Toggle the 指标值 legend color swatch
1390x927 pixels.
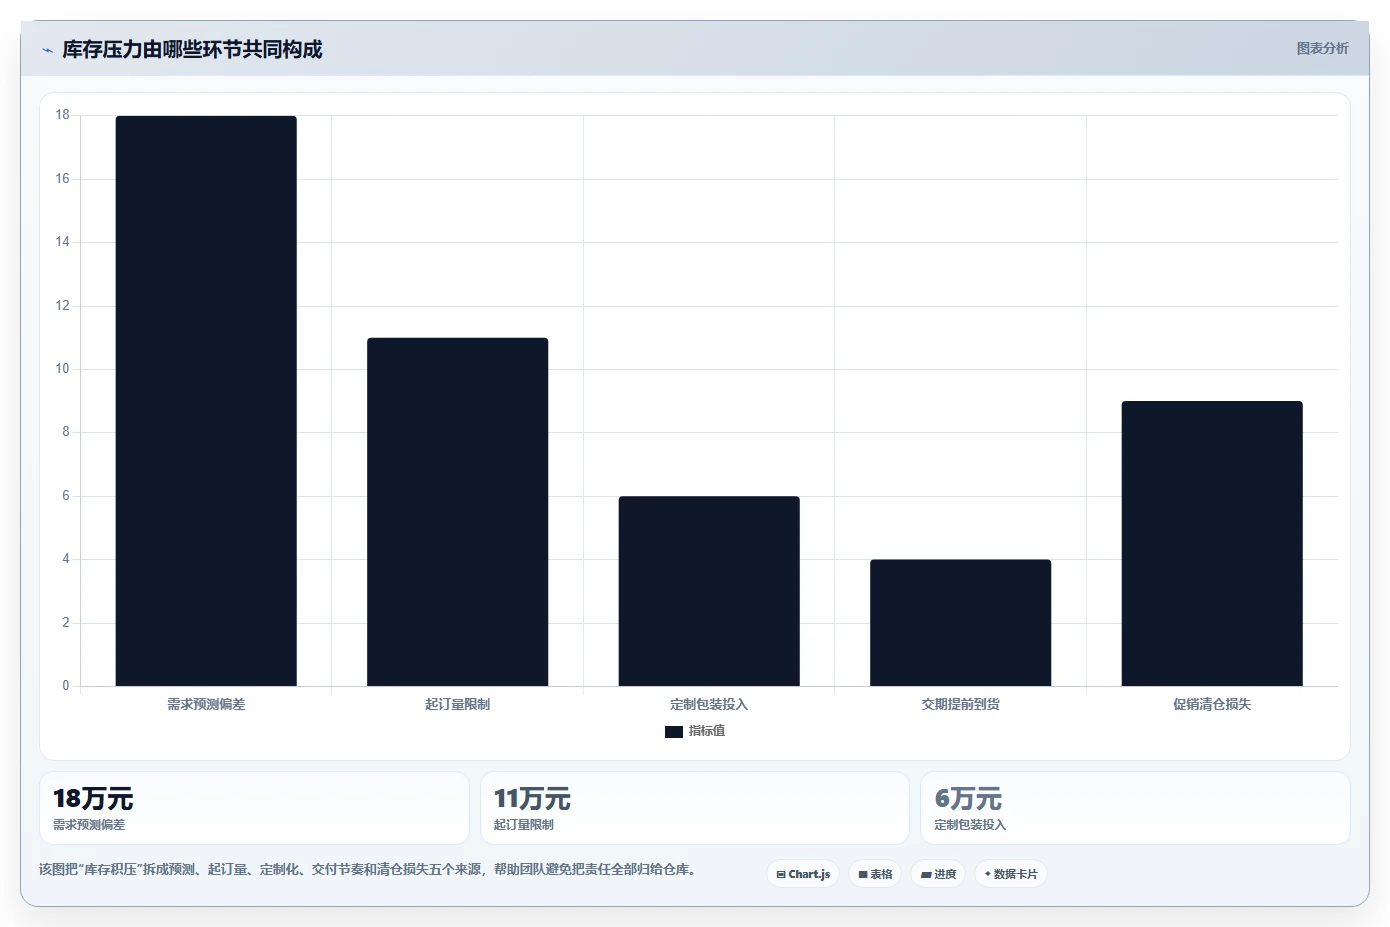[x=674, y=732]
